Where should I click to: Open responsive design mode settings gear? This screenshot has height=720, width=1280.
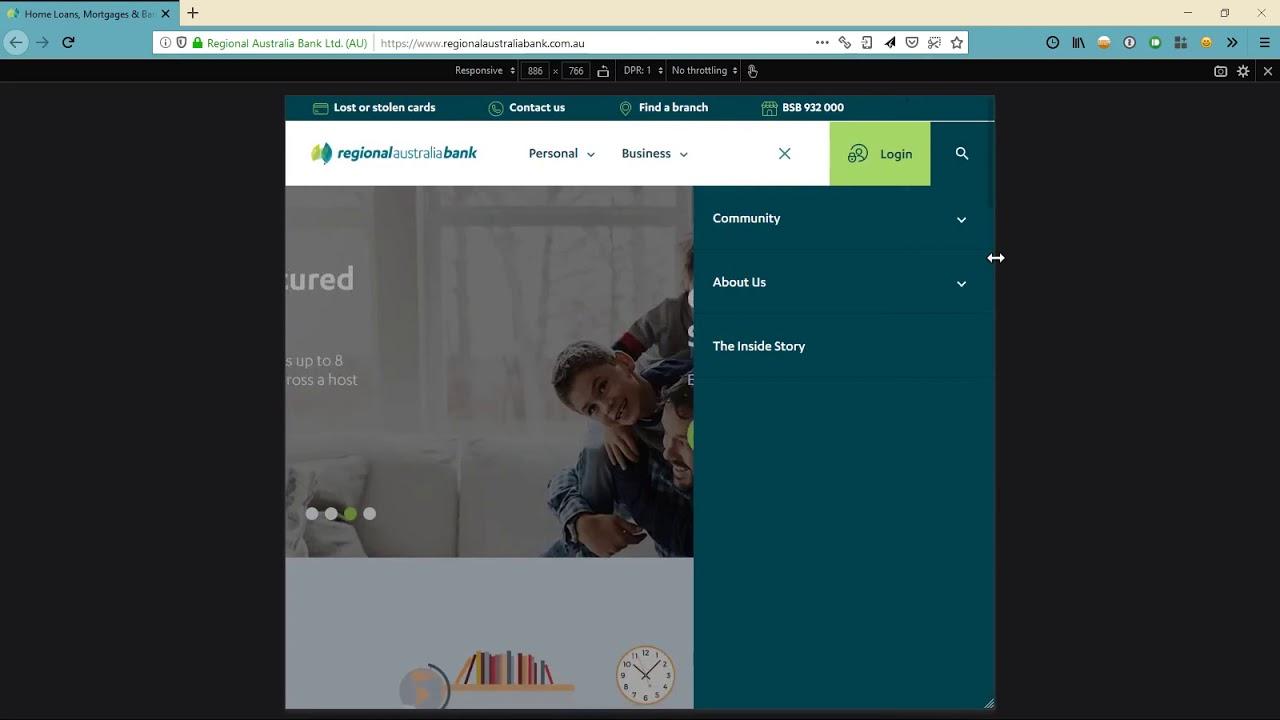pyautogui.click(x=1243, y=71)
